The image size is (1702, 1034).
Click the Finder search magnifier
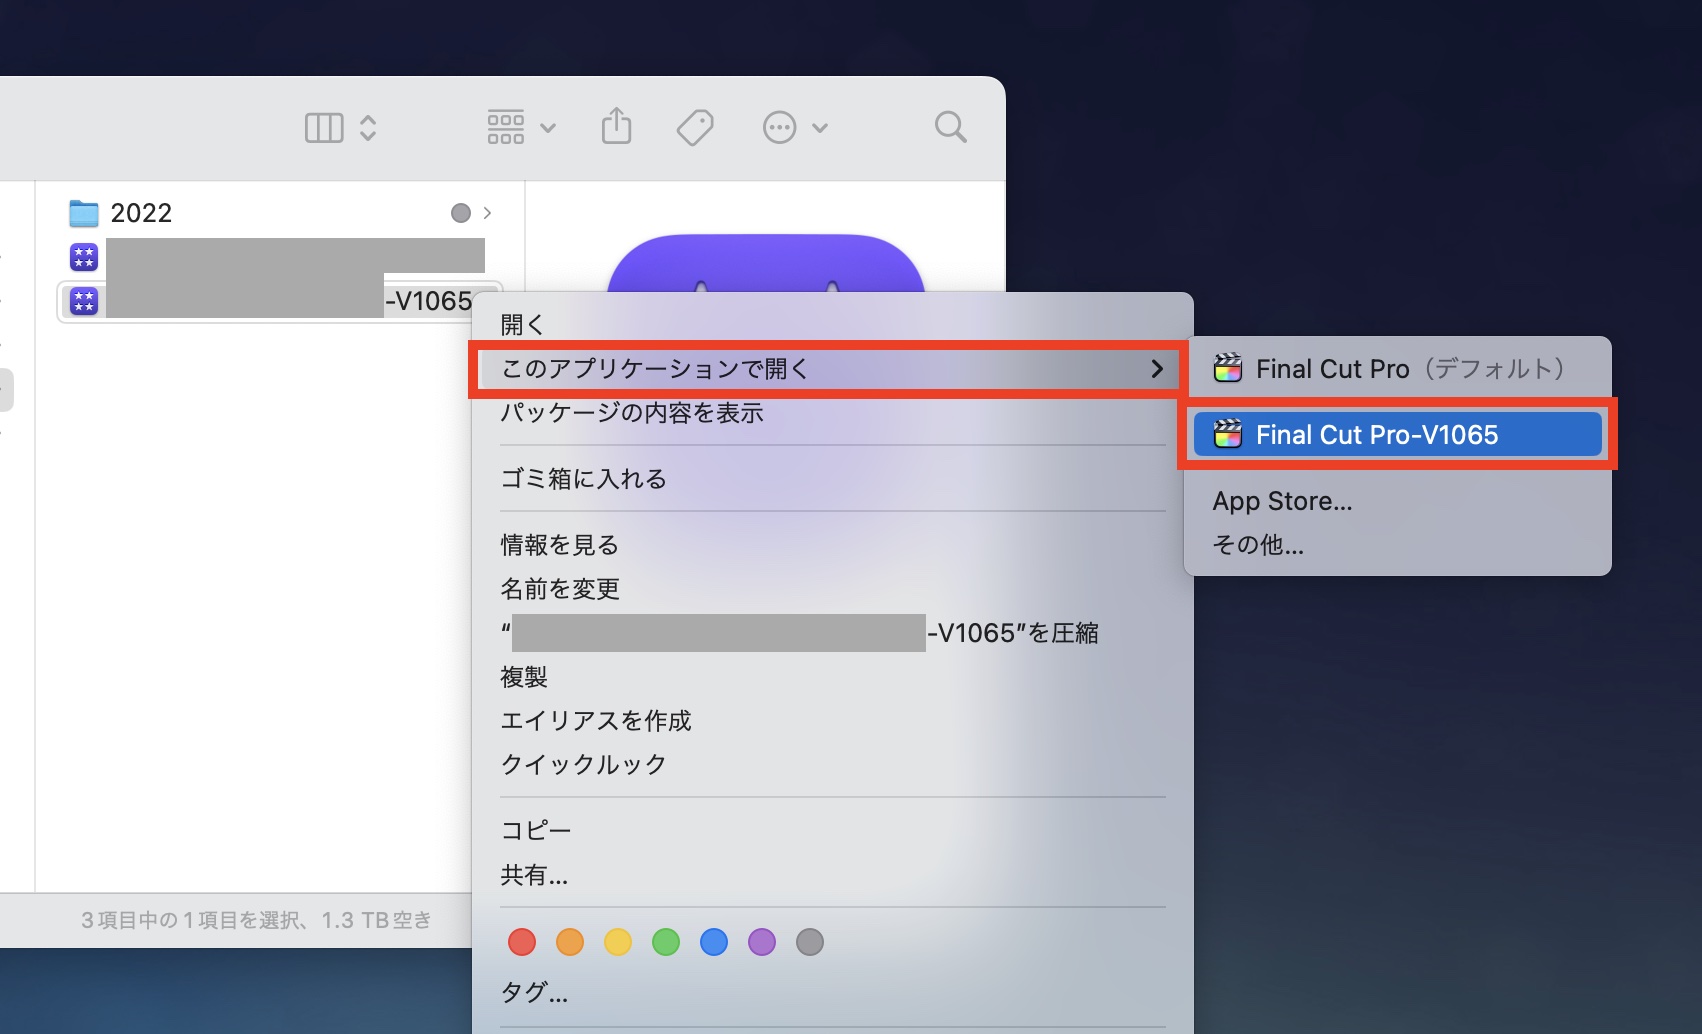pyautogui.click(x=950, y=127)
